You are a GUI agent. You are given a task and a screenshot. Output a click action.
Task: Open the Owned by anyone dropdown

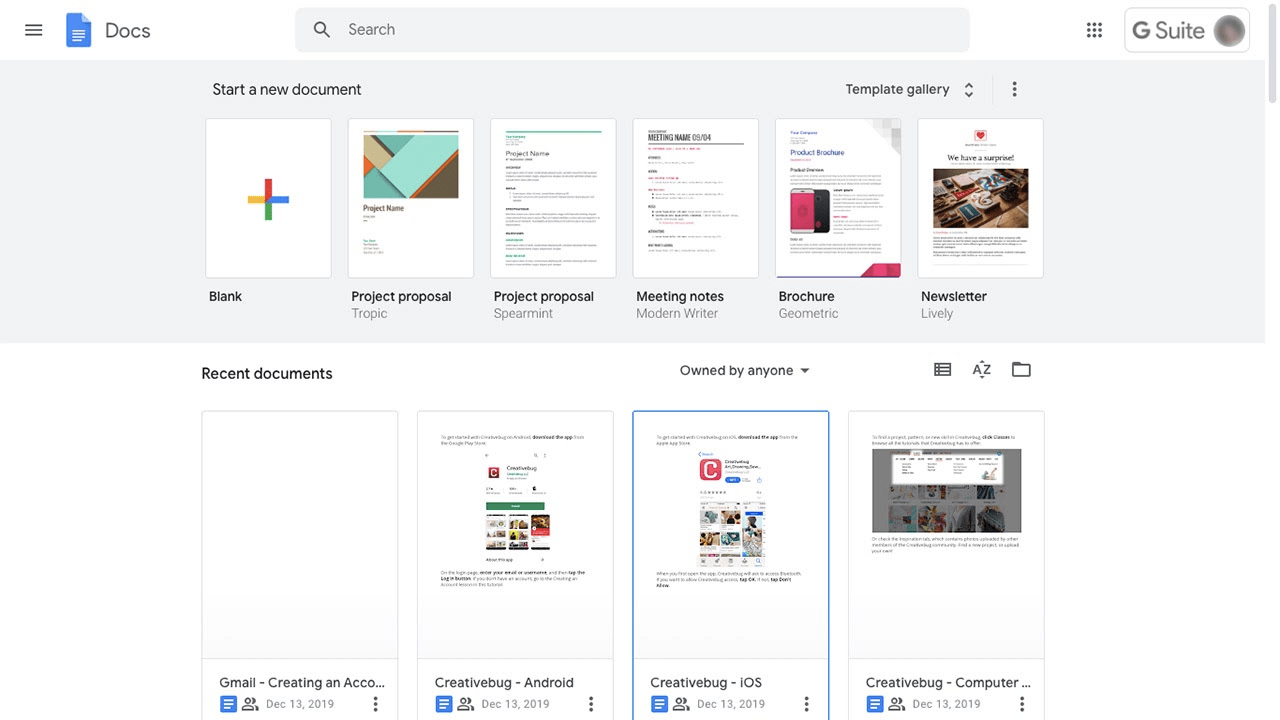744,371
